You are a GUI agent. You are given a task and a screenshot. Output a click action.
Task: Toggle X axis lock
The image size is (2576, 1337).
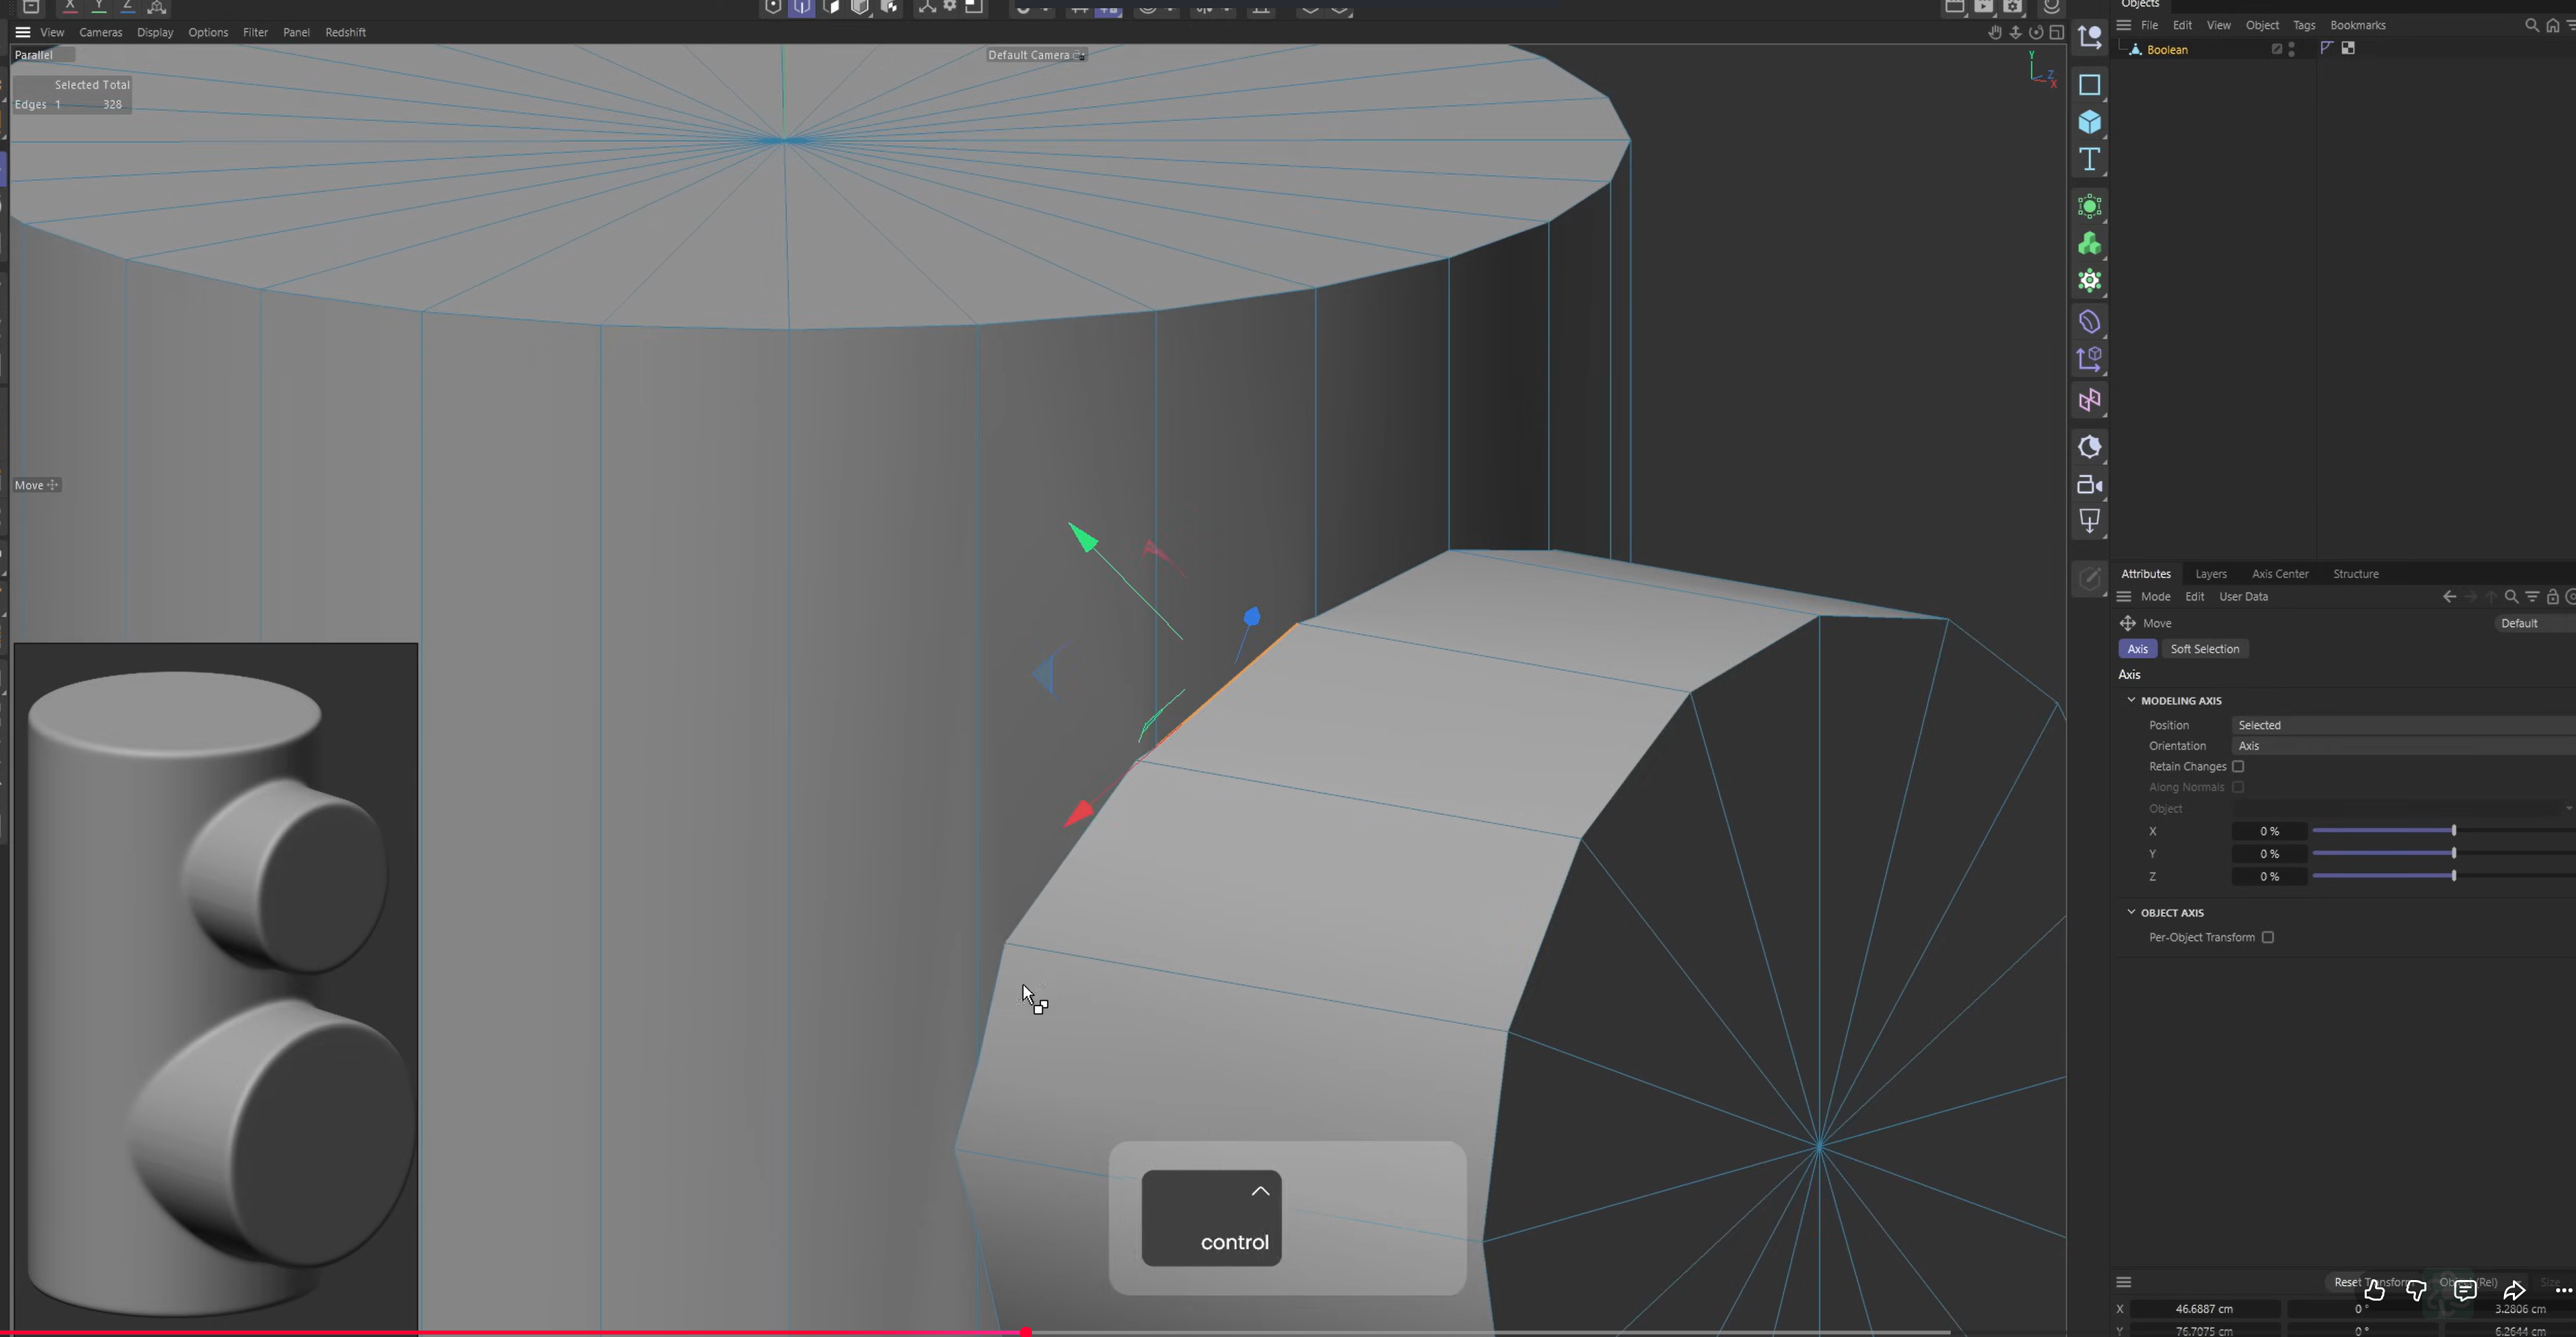pos(70,7)
